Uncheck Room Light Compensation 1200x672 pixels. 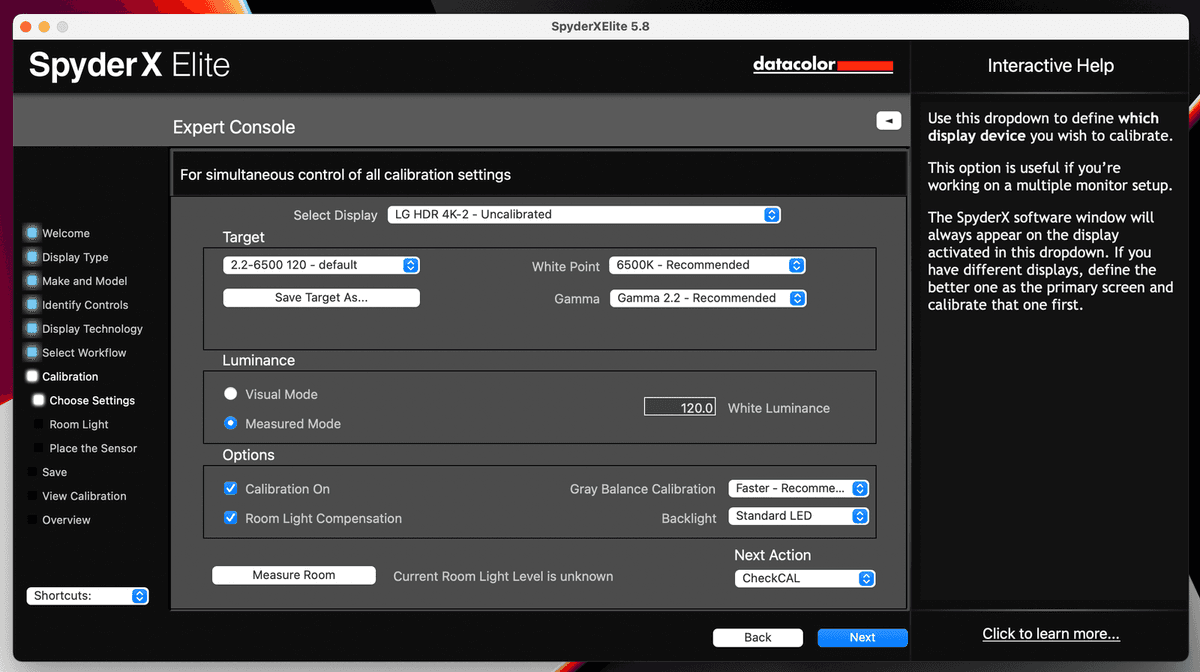(231, 518)
